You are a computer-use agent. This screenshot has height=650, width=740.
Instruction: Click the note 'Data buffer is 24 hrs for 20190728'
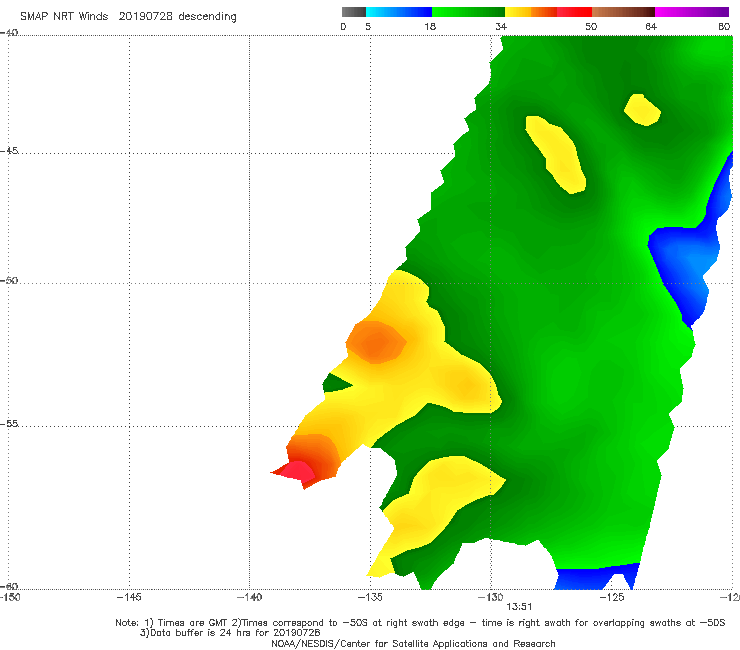tap(230, 633)
